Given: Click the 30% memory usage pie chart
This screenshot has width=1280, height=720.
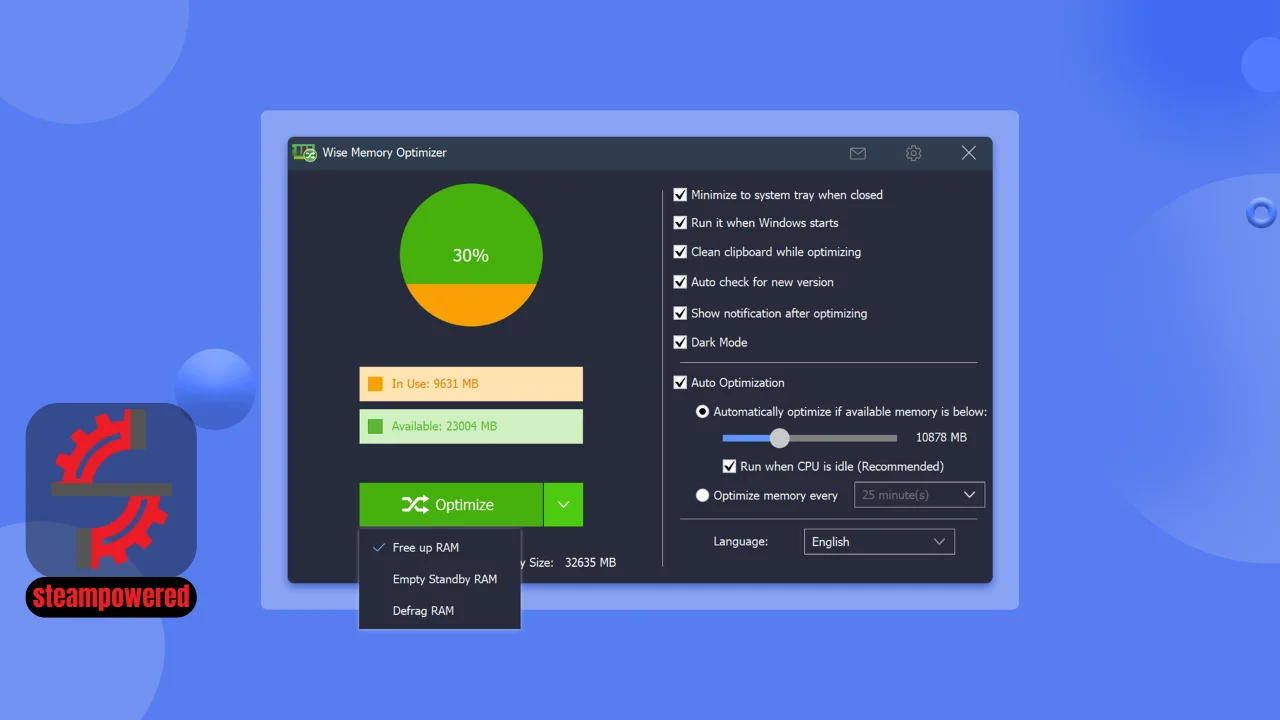Looking at the screenshot, I should [x=471, y=255].
